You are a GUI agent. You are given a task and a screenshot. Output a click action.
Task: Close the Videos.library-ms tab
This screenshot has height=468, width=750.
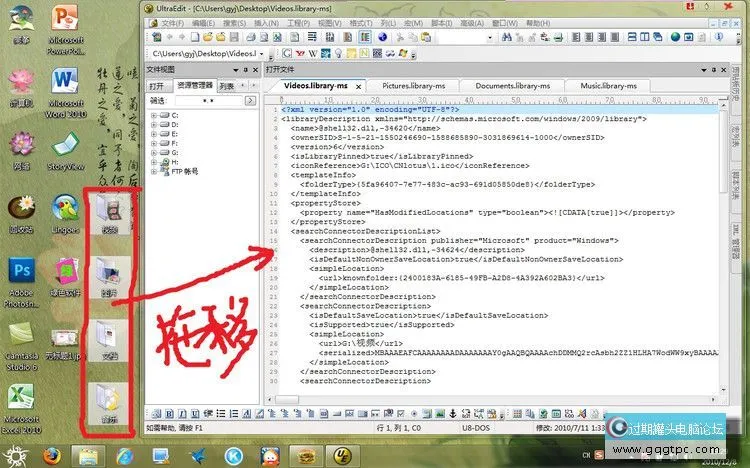coord(358,87)
